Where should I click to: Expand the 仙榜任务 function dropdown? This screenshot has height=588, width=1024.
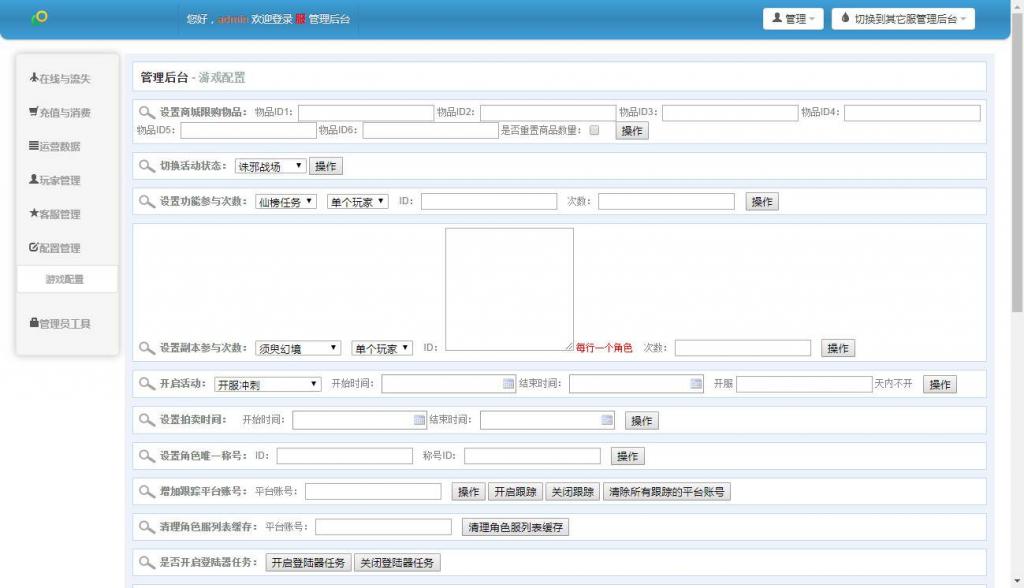coord(286,202)
